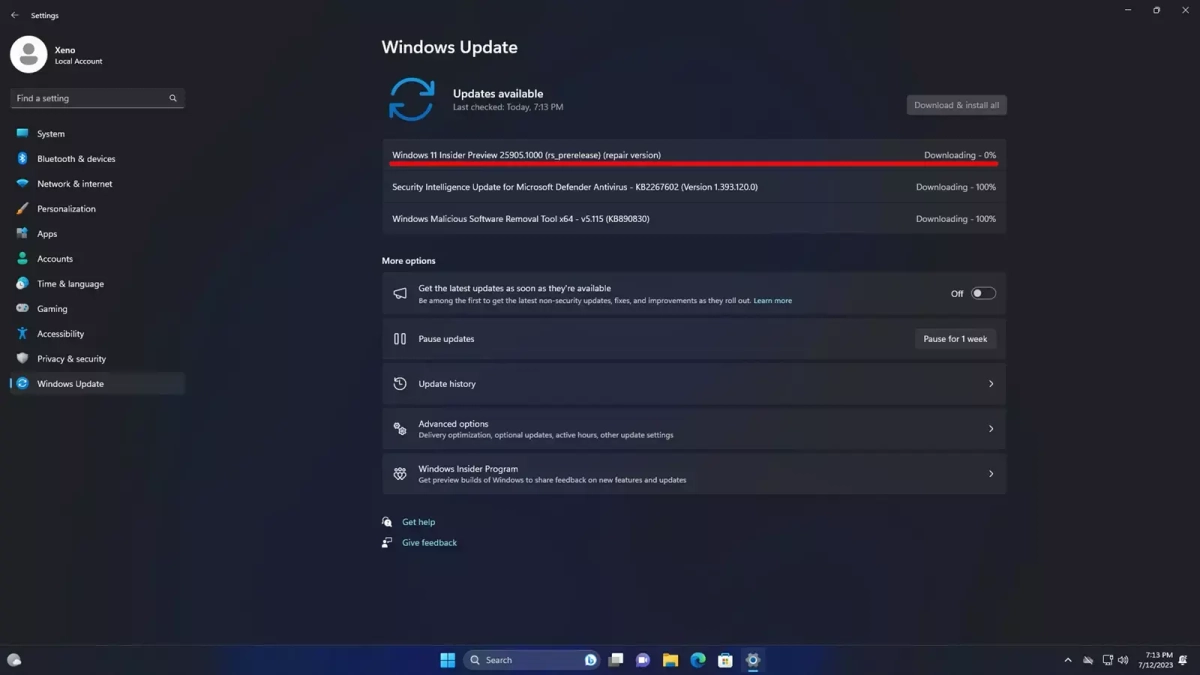Open the taskbar volume speaker icon
Image resolution: width=1200 pixels, height=675 pixels.
pyautogui.click(x=1123, y=660)
